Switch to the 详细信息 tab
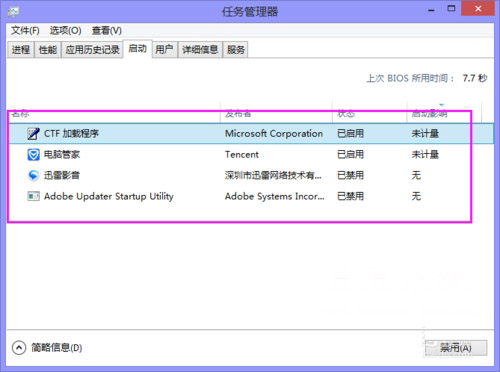This screenshot has width=500, height=372. 200,50
